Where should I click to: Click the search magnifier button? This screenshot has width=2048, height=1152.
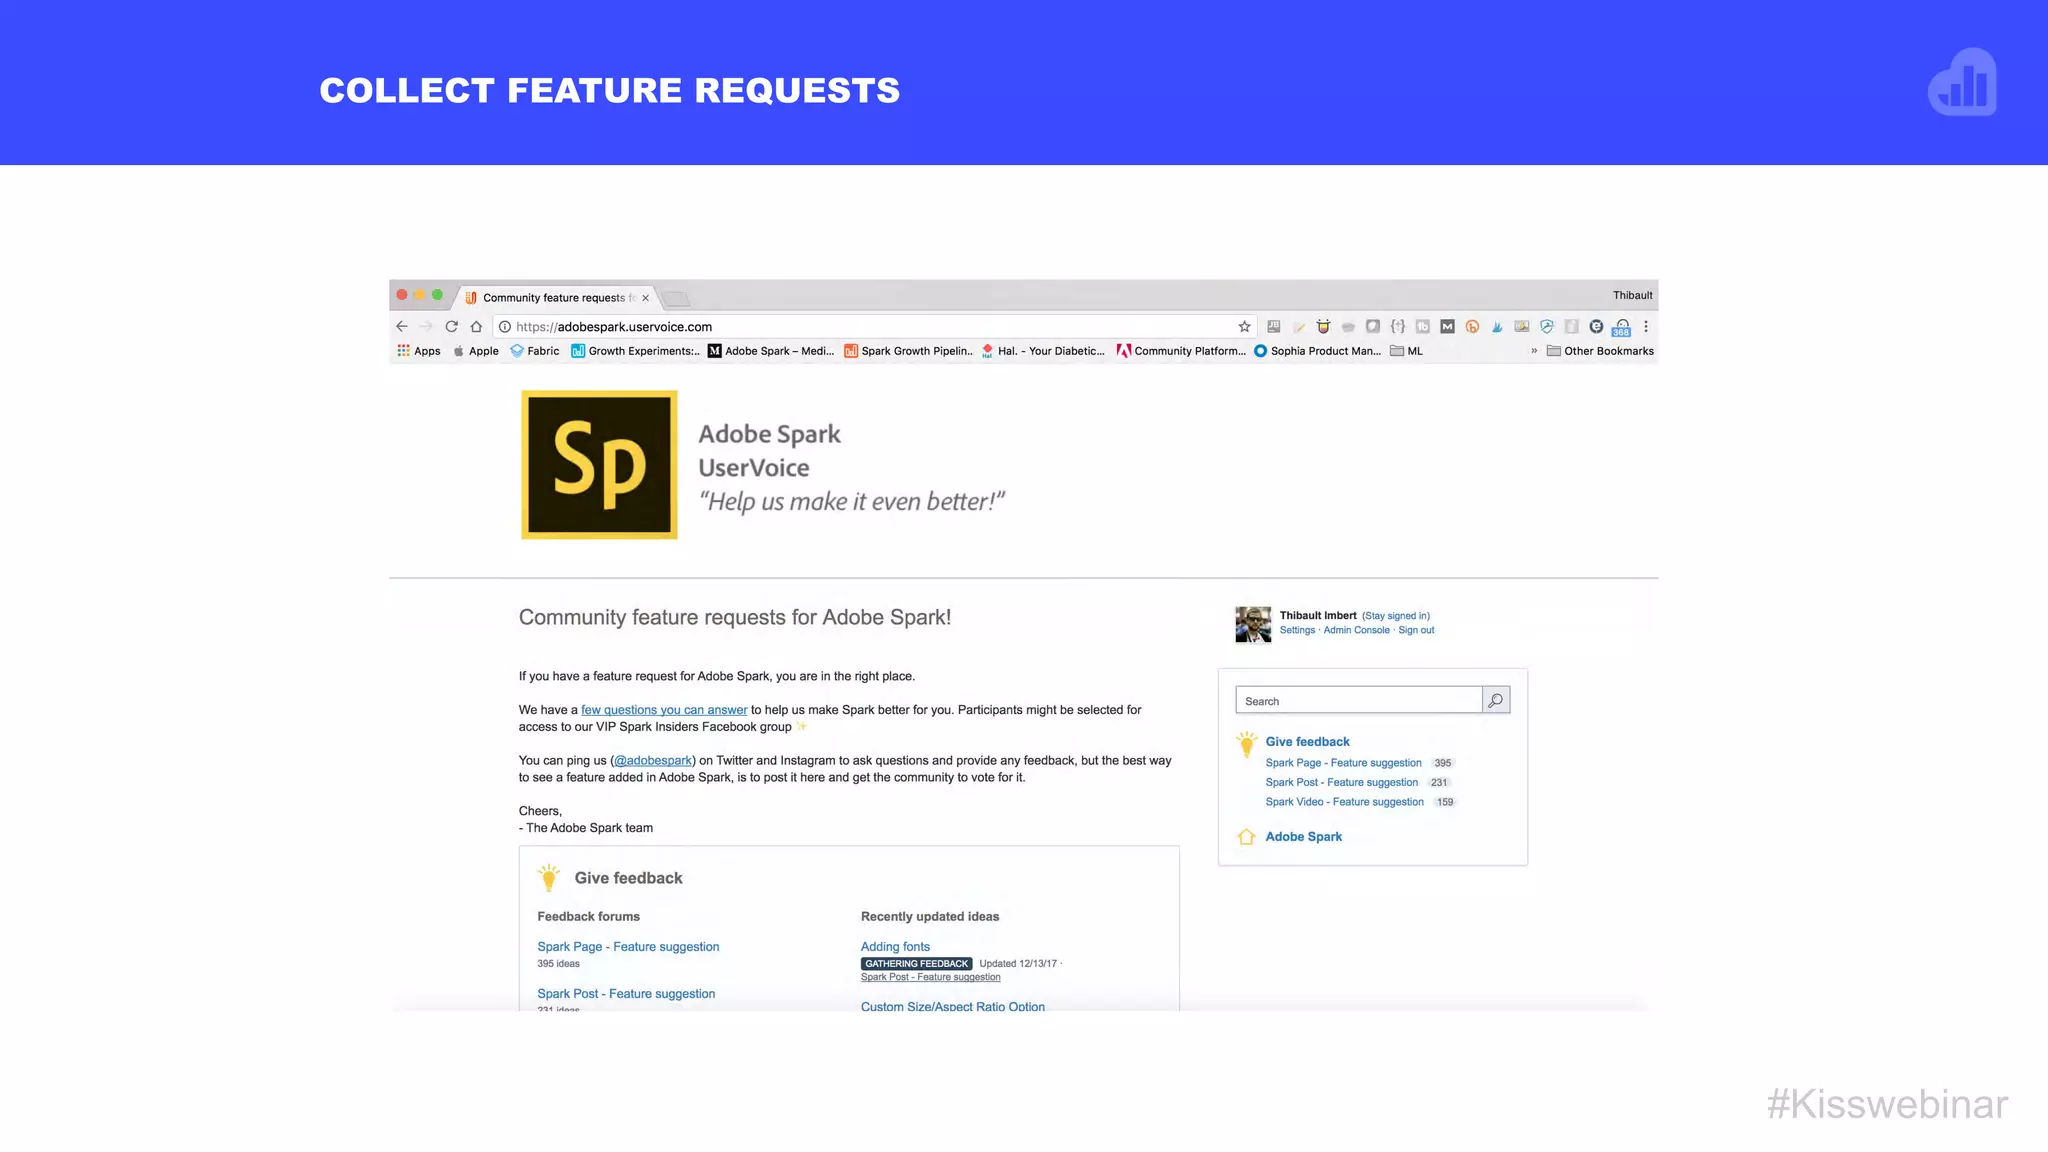point(1496,700)
